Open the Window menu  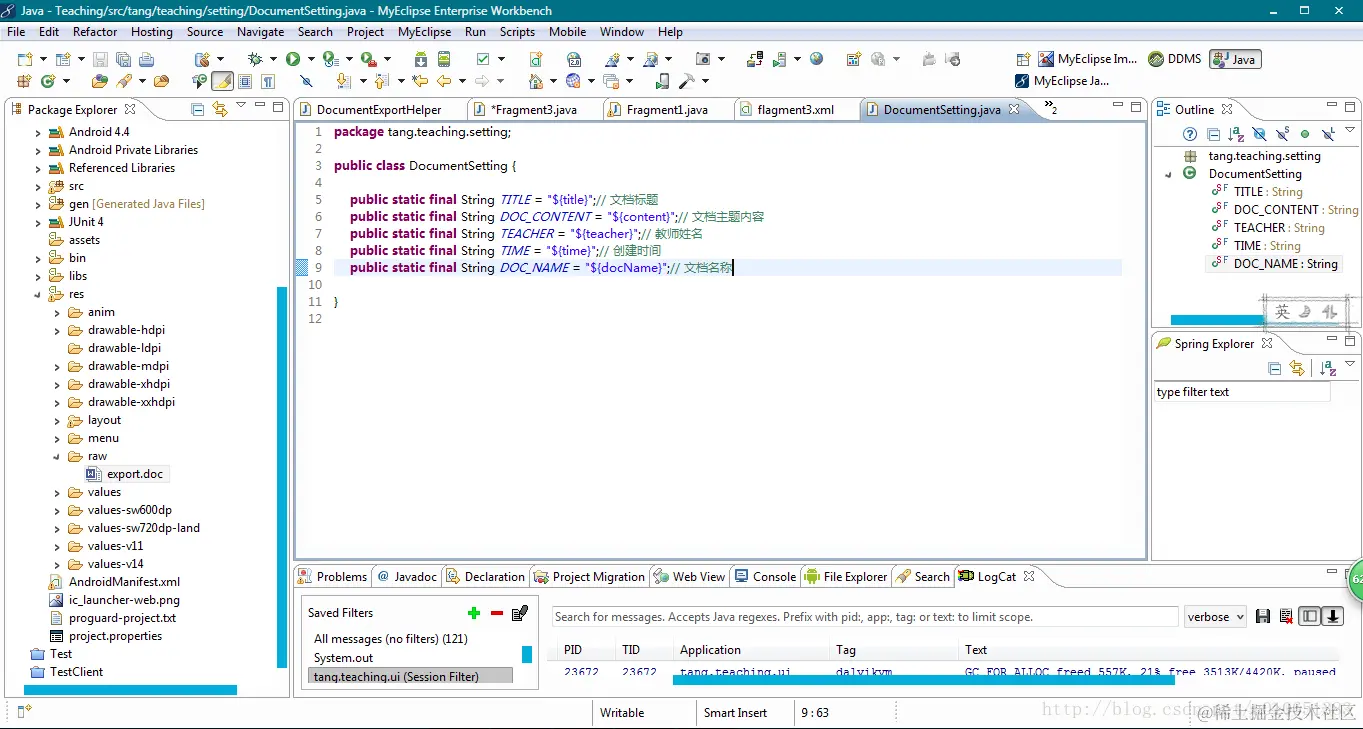pyautogui.click(x=621, y=31)
